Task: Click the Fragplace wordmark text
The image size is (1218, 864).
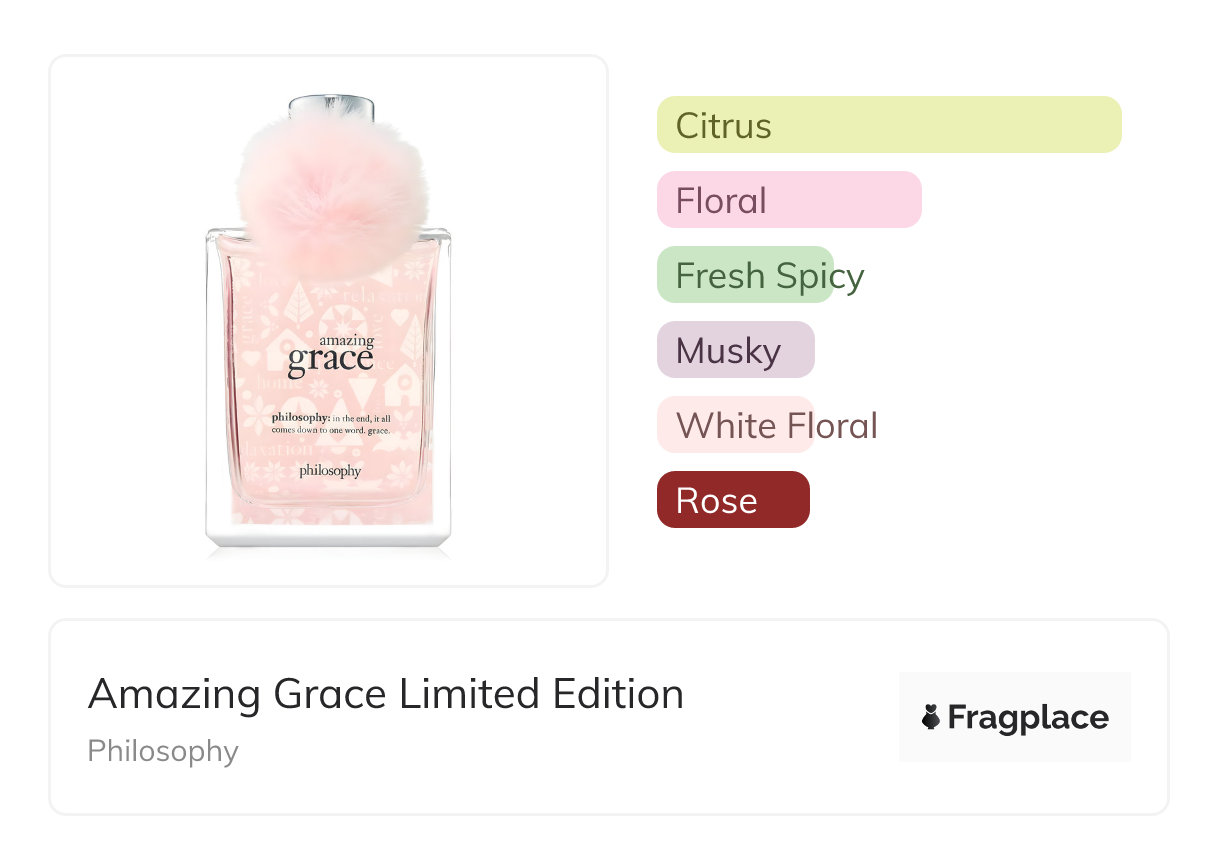Action: (x=1028, y=717)
